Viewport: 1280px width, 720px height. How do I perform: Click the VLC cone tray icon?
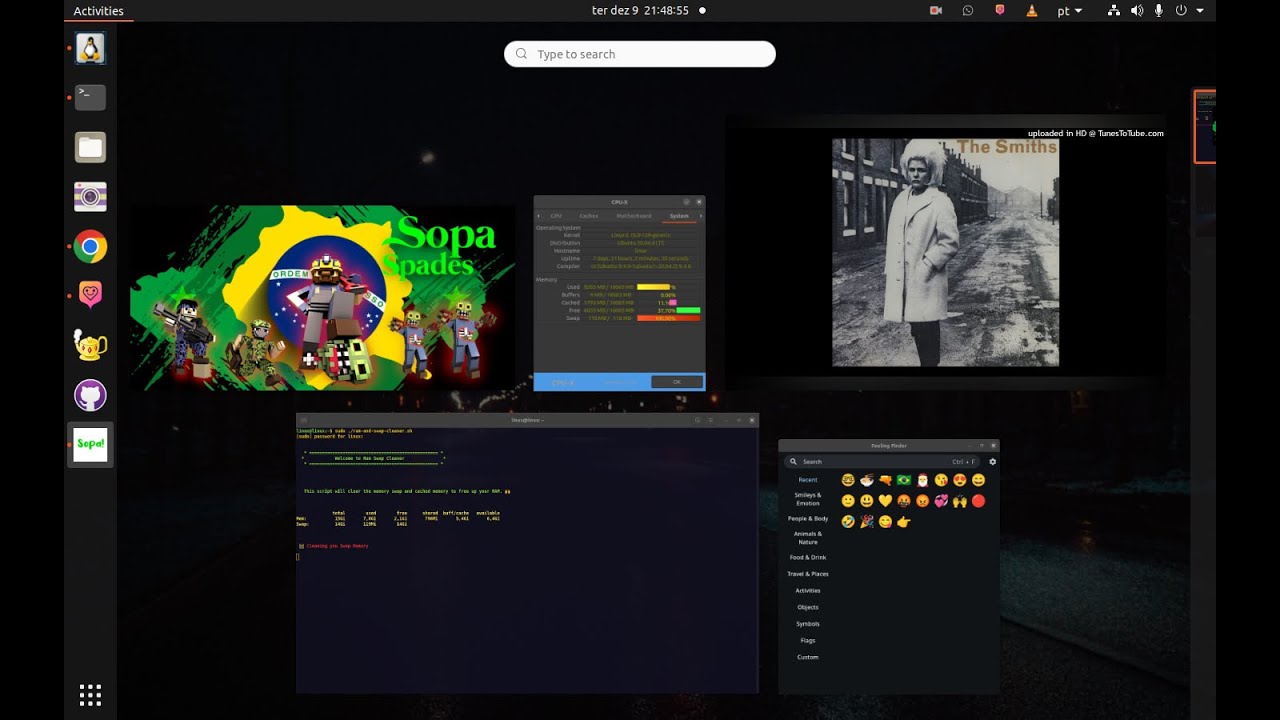coord(1031,11)
